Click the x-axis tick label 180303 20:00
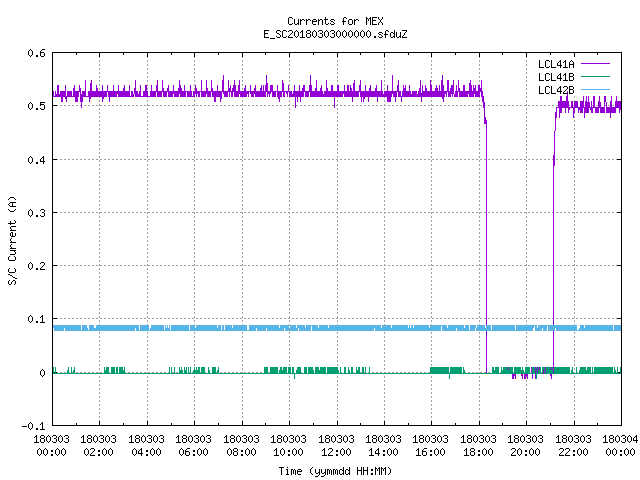 [525, 446]
